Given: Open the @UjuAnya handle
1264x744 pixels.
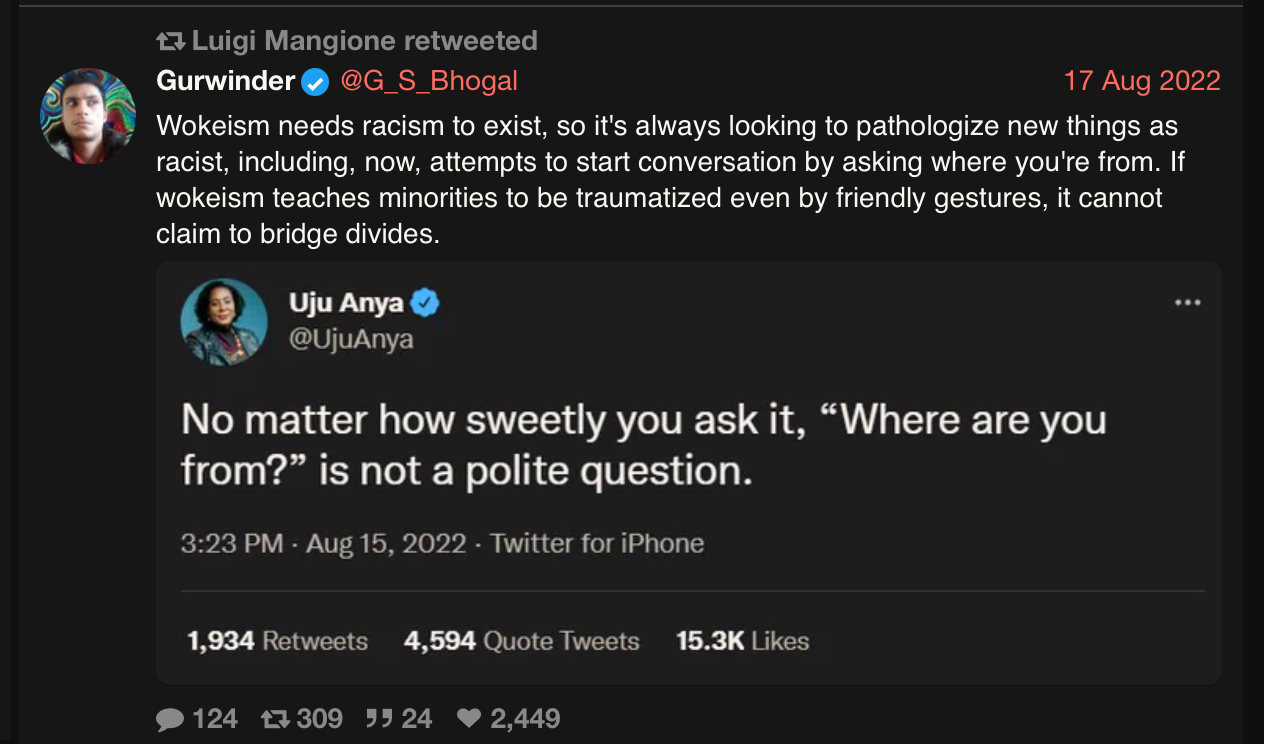Looking at the screenshot, I should (x=351, y=339).
